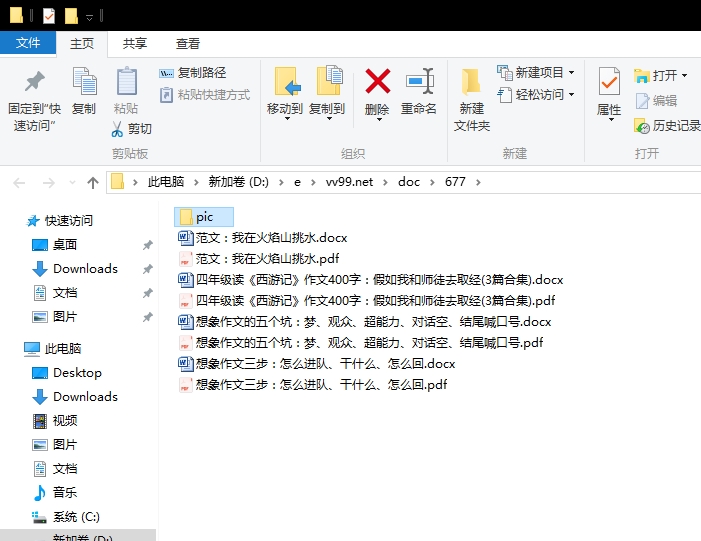This screenshot has width=701, height=541.
Task: Select 想象作文的五个坑 docx file
Action: 365,321
